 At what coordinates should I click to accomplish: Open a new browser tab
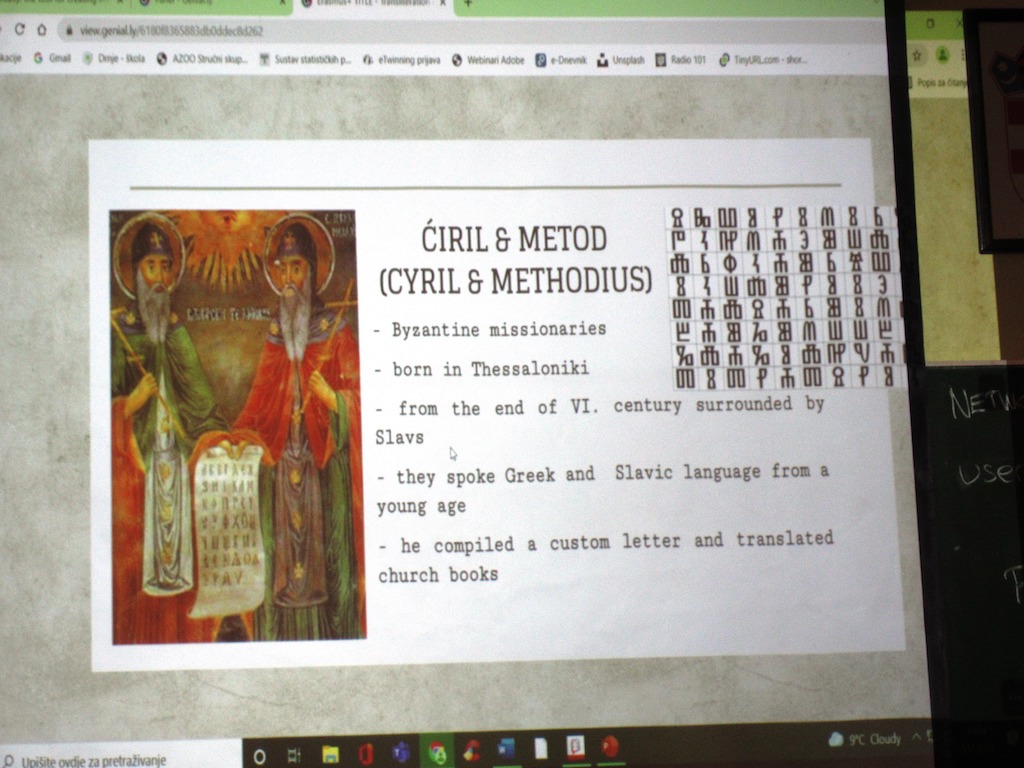[468, 3]
